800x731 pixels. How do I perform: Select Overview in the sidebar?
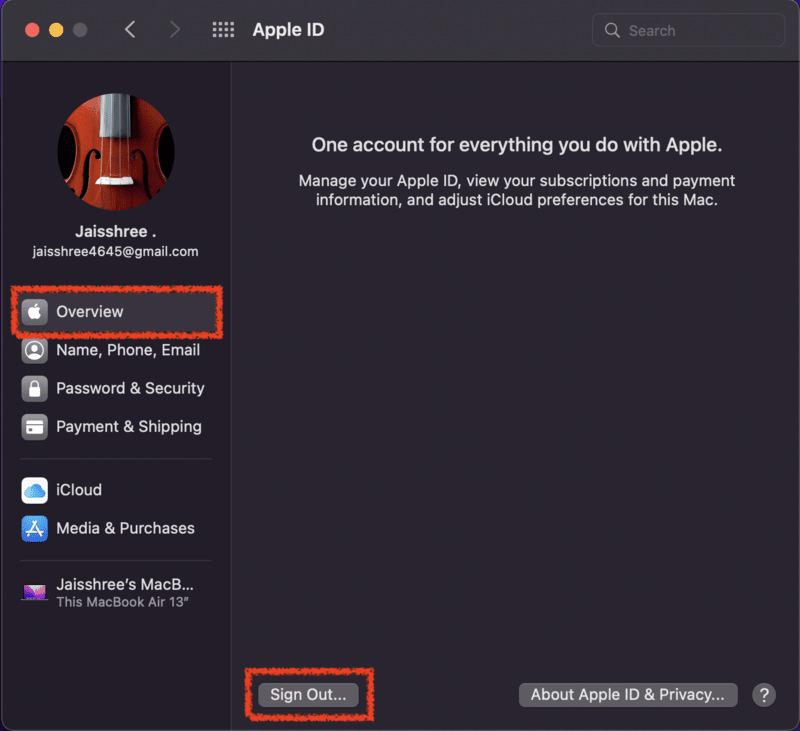(117, 312)
